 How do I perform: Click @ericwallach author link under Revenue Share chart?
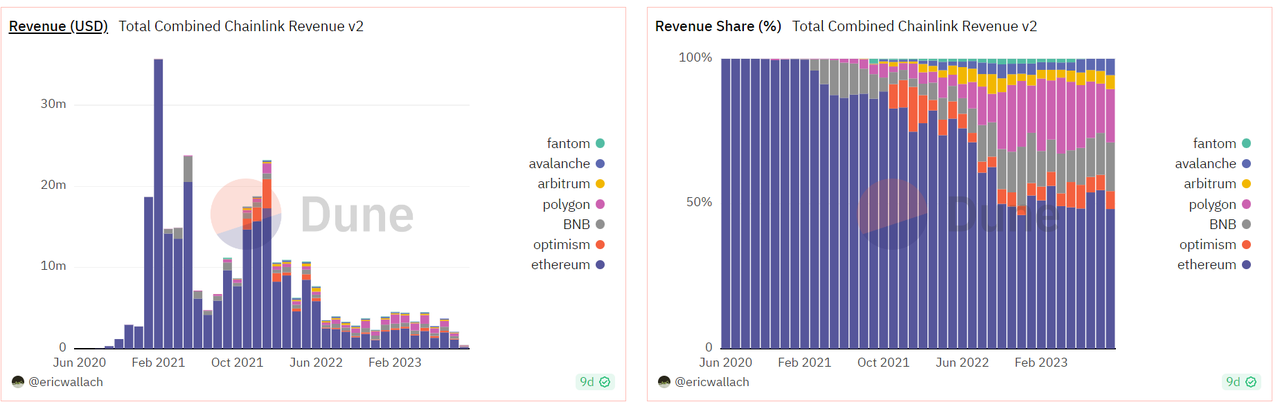tap(711, 382)
